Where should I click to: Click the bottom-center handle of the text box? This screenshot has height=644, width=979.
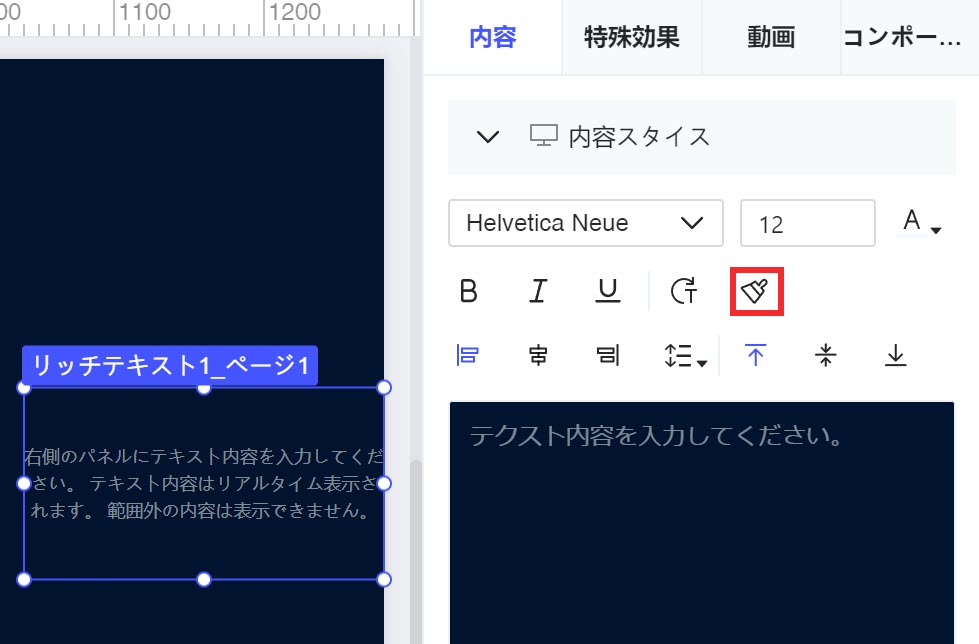pyautogui.click(x=204, y=580)
